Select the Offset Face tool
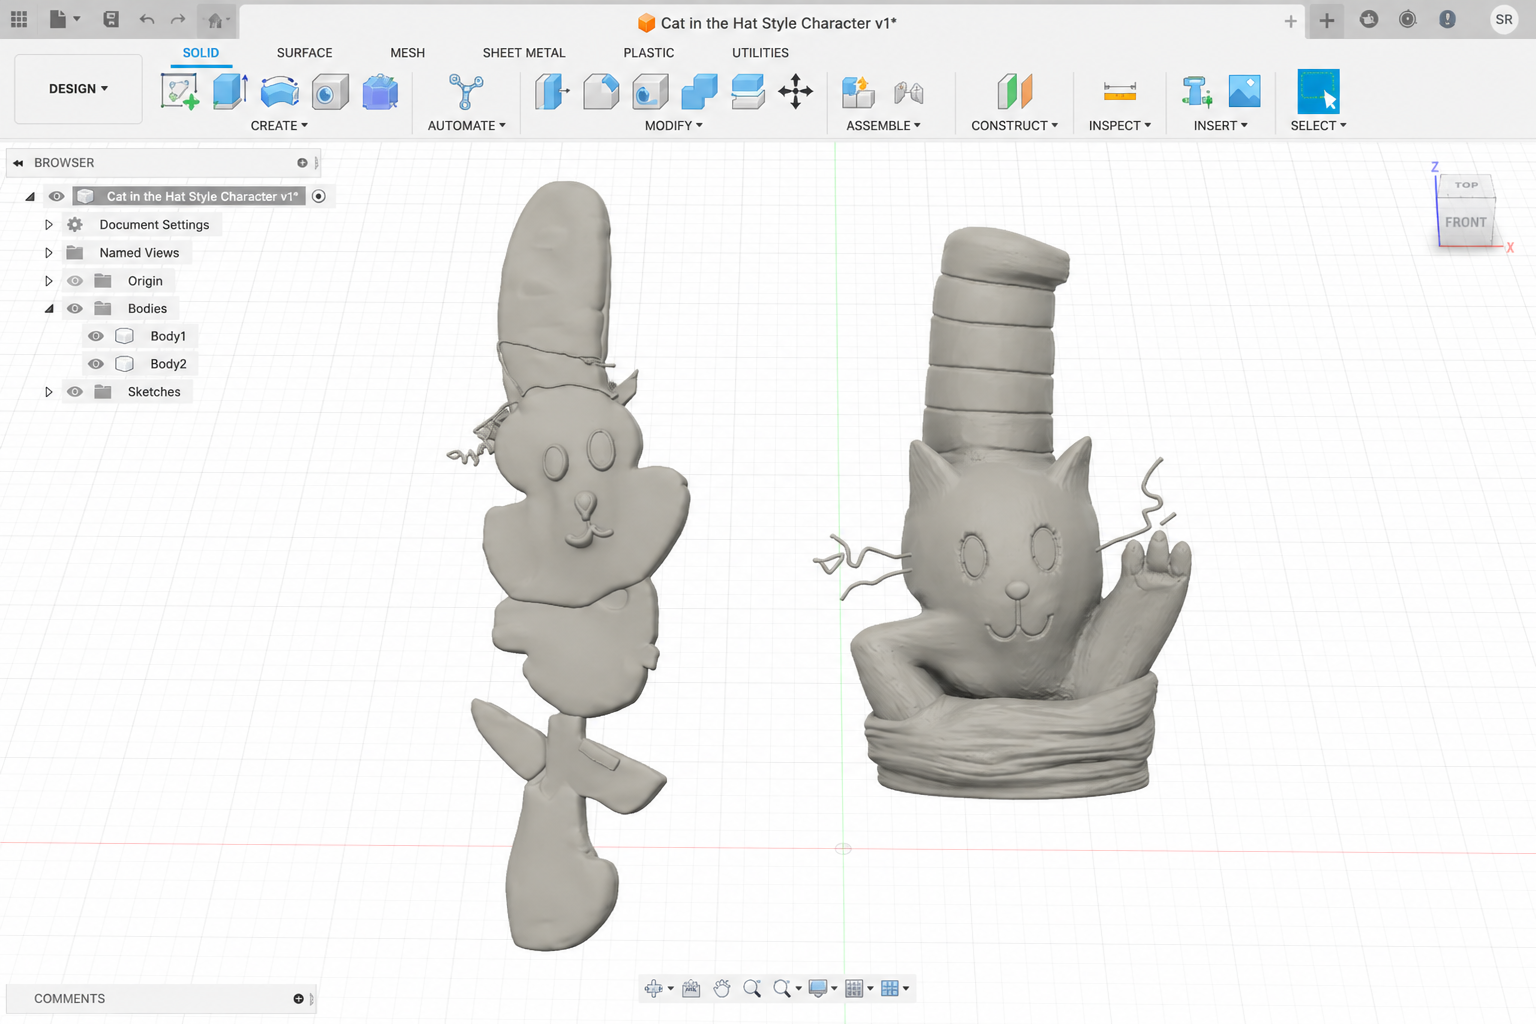The height and width of the screenshot is (1024, 1536). click(x=748, y=91)
